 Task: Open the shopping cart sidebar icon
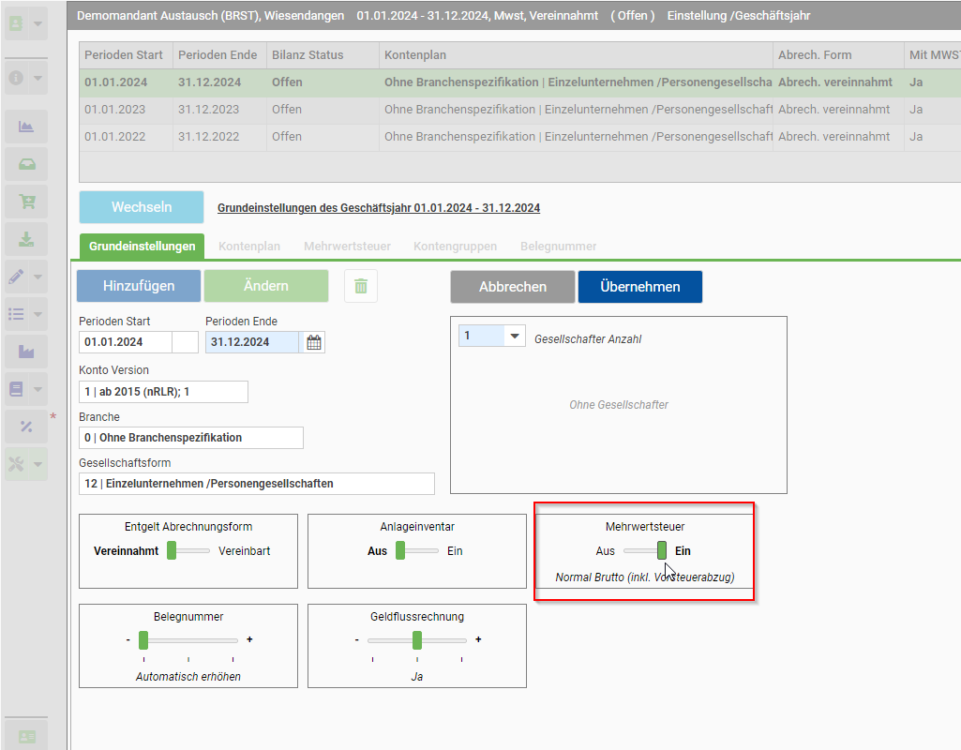click(26, 202)
